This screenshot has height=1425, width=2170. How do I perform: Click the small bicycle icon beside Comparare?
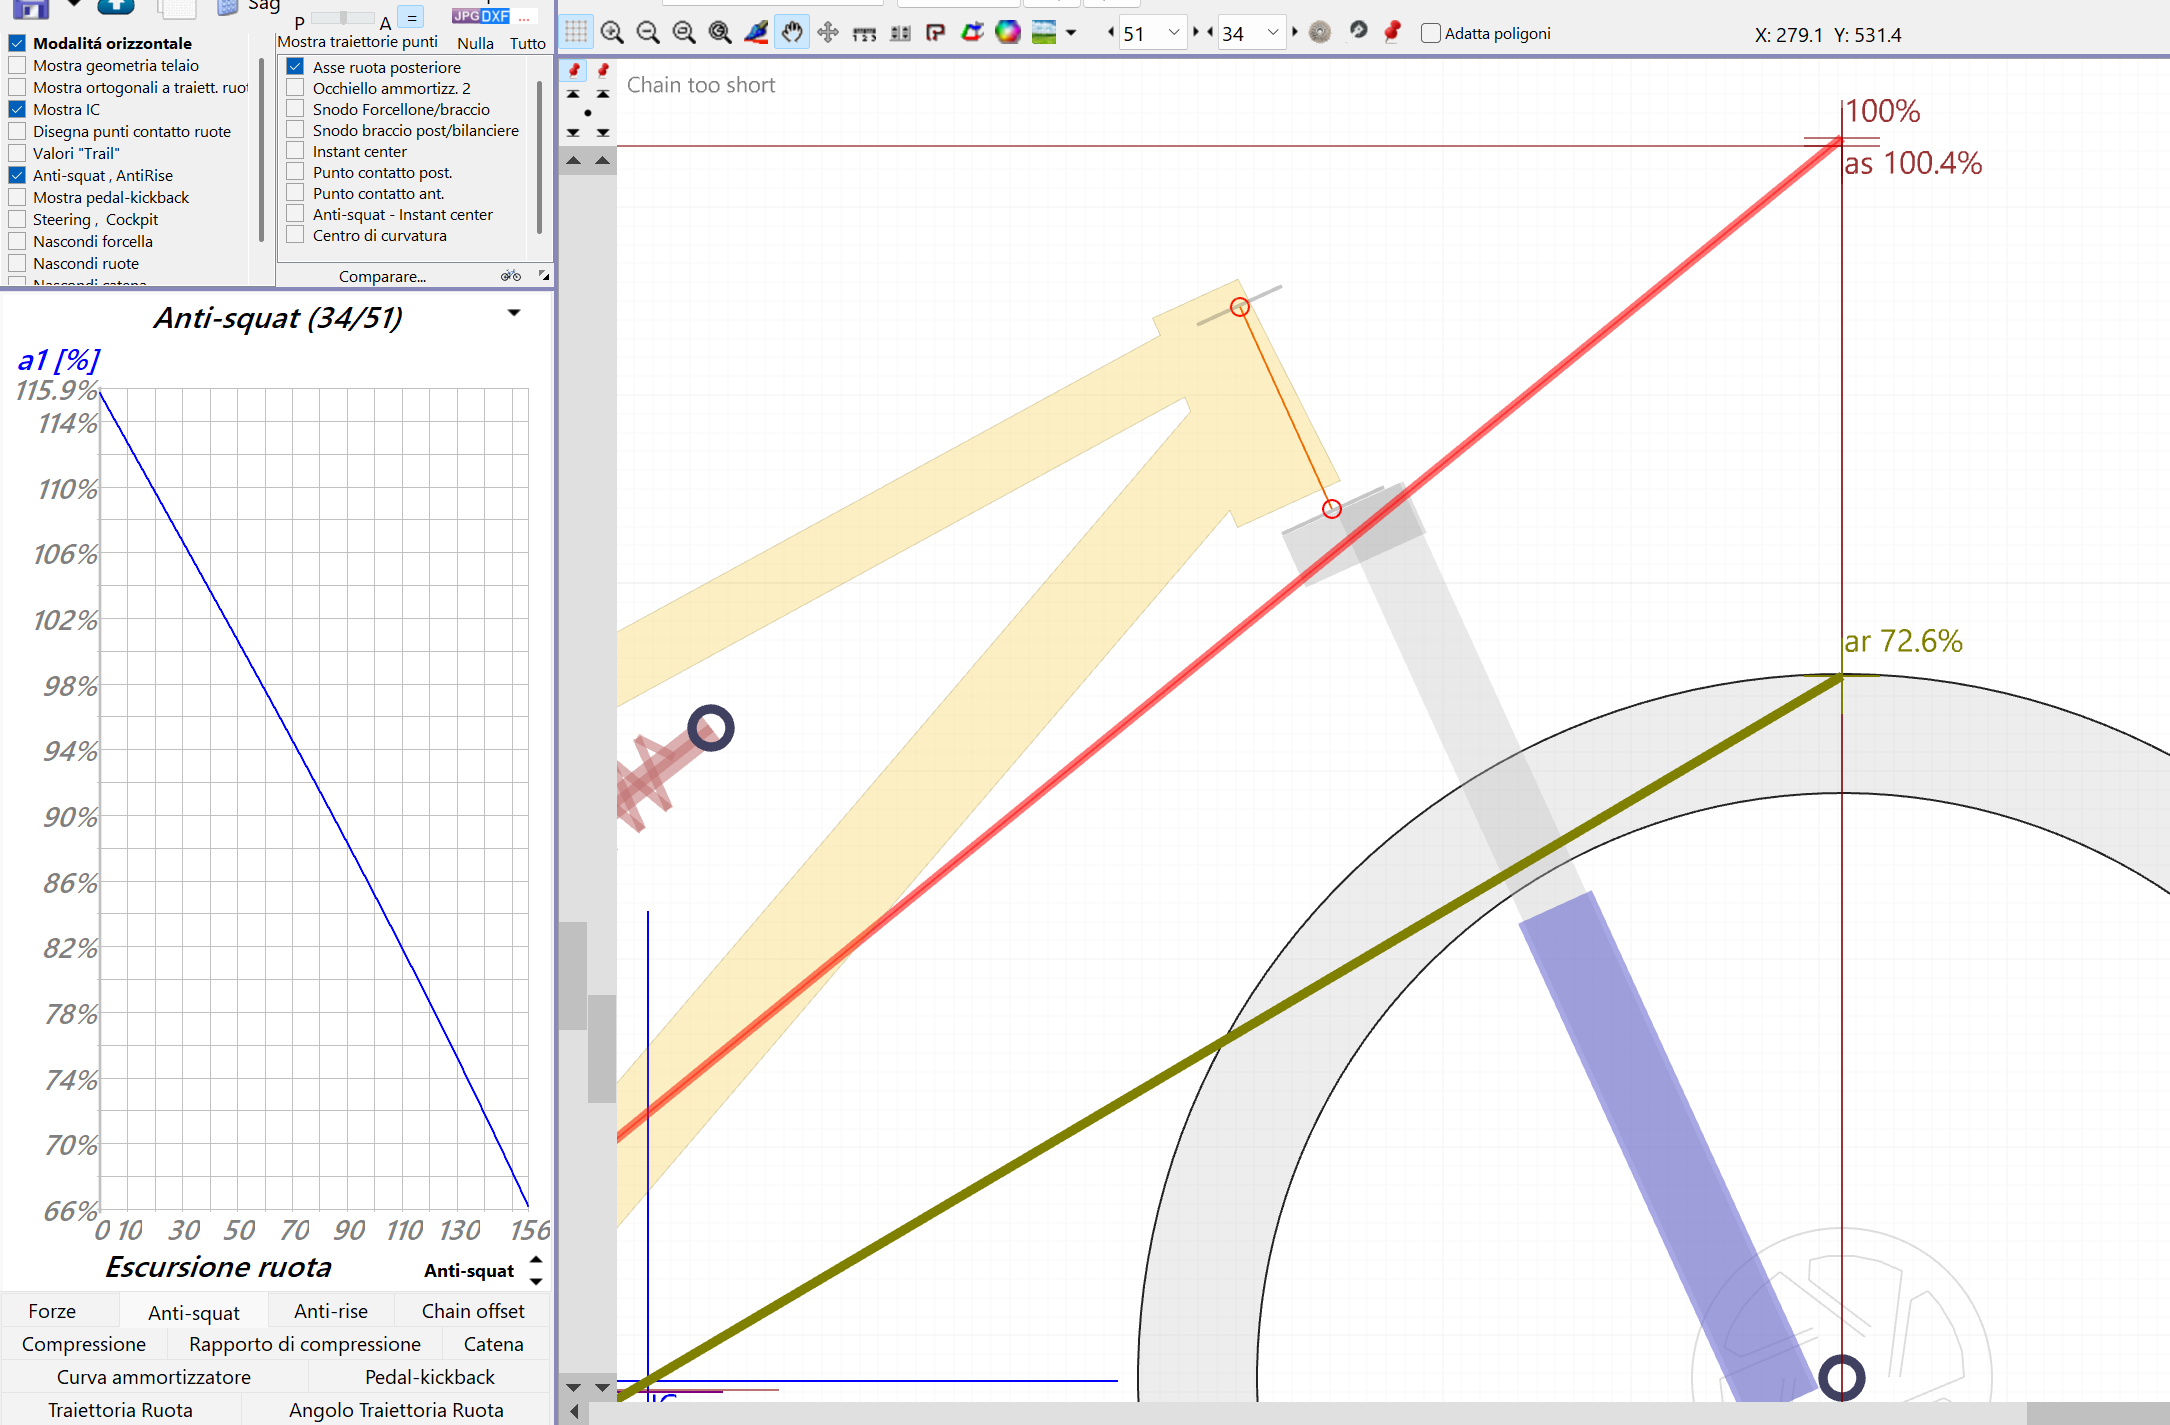pos(511,275)
